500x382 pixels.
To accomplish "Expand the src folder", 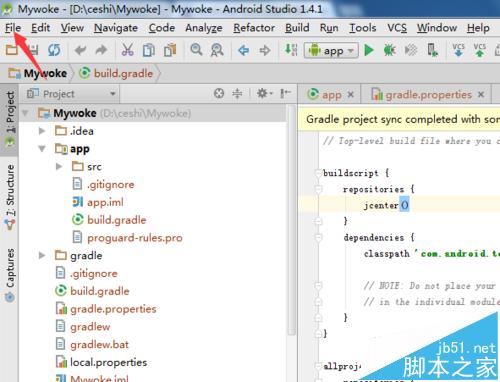I will click(x=59, y=166).
